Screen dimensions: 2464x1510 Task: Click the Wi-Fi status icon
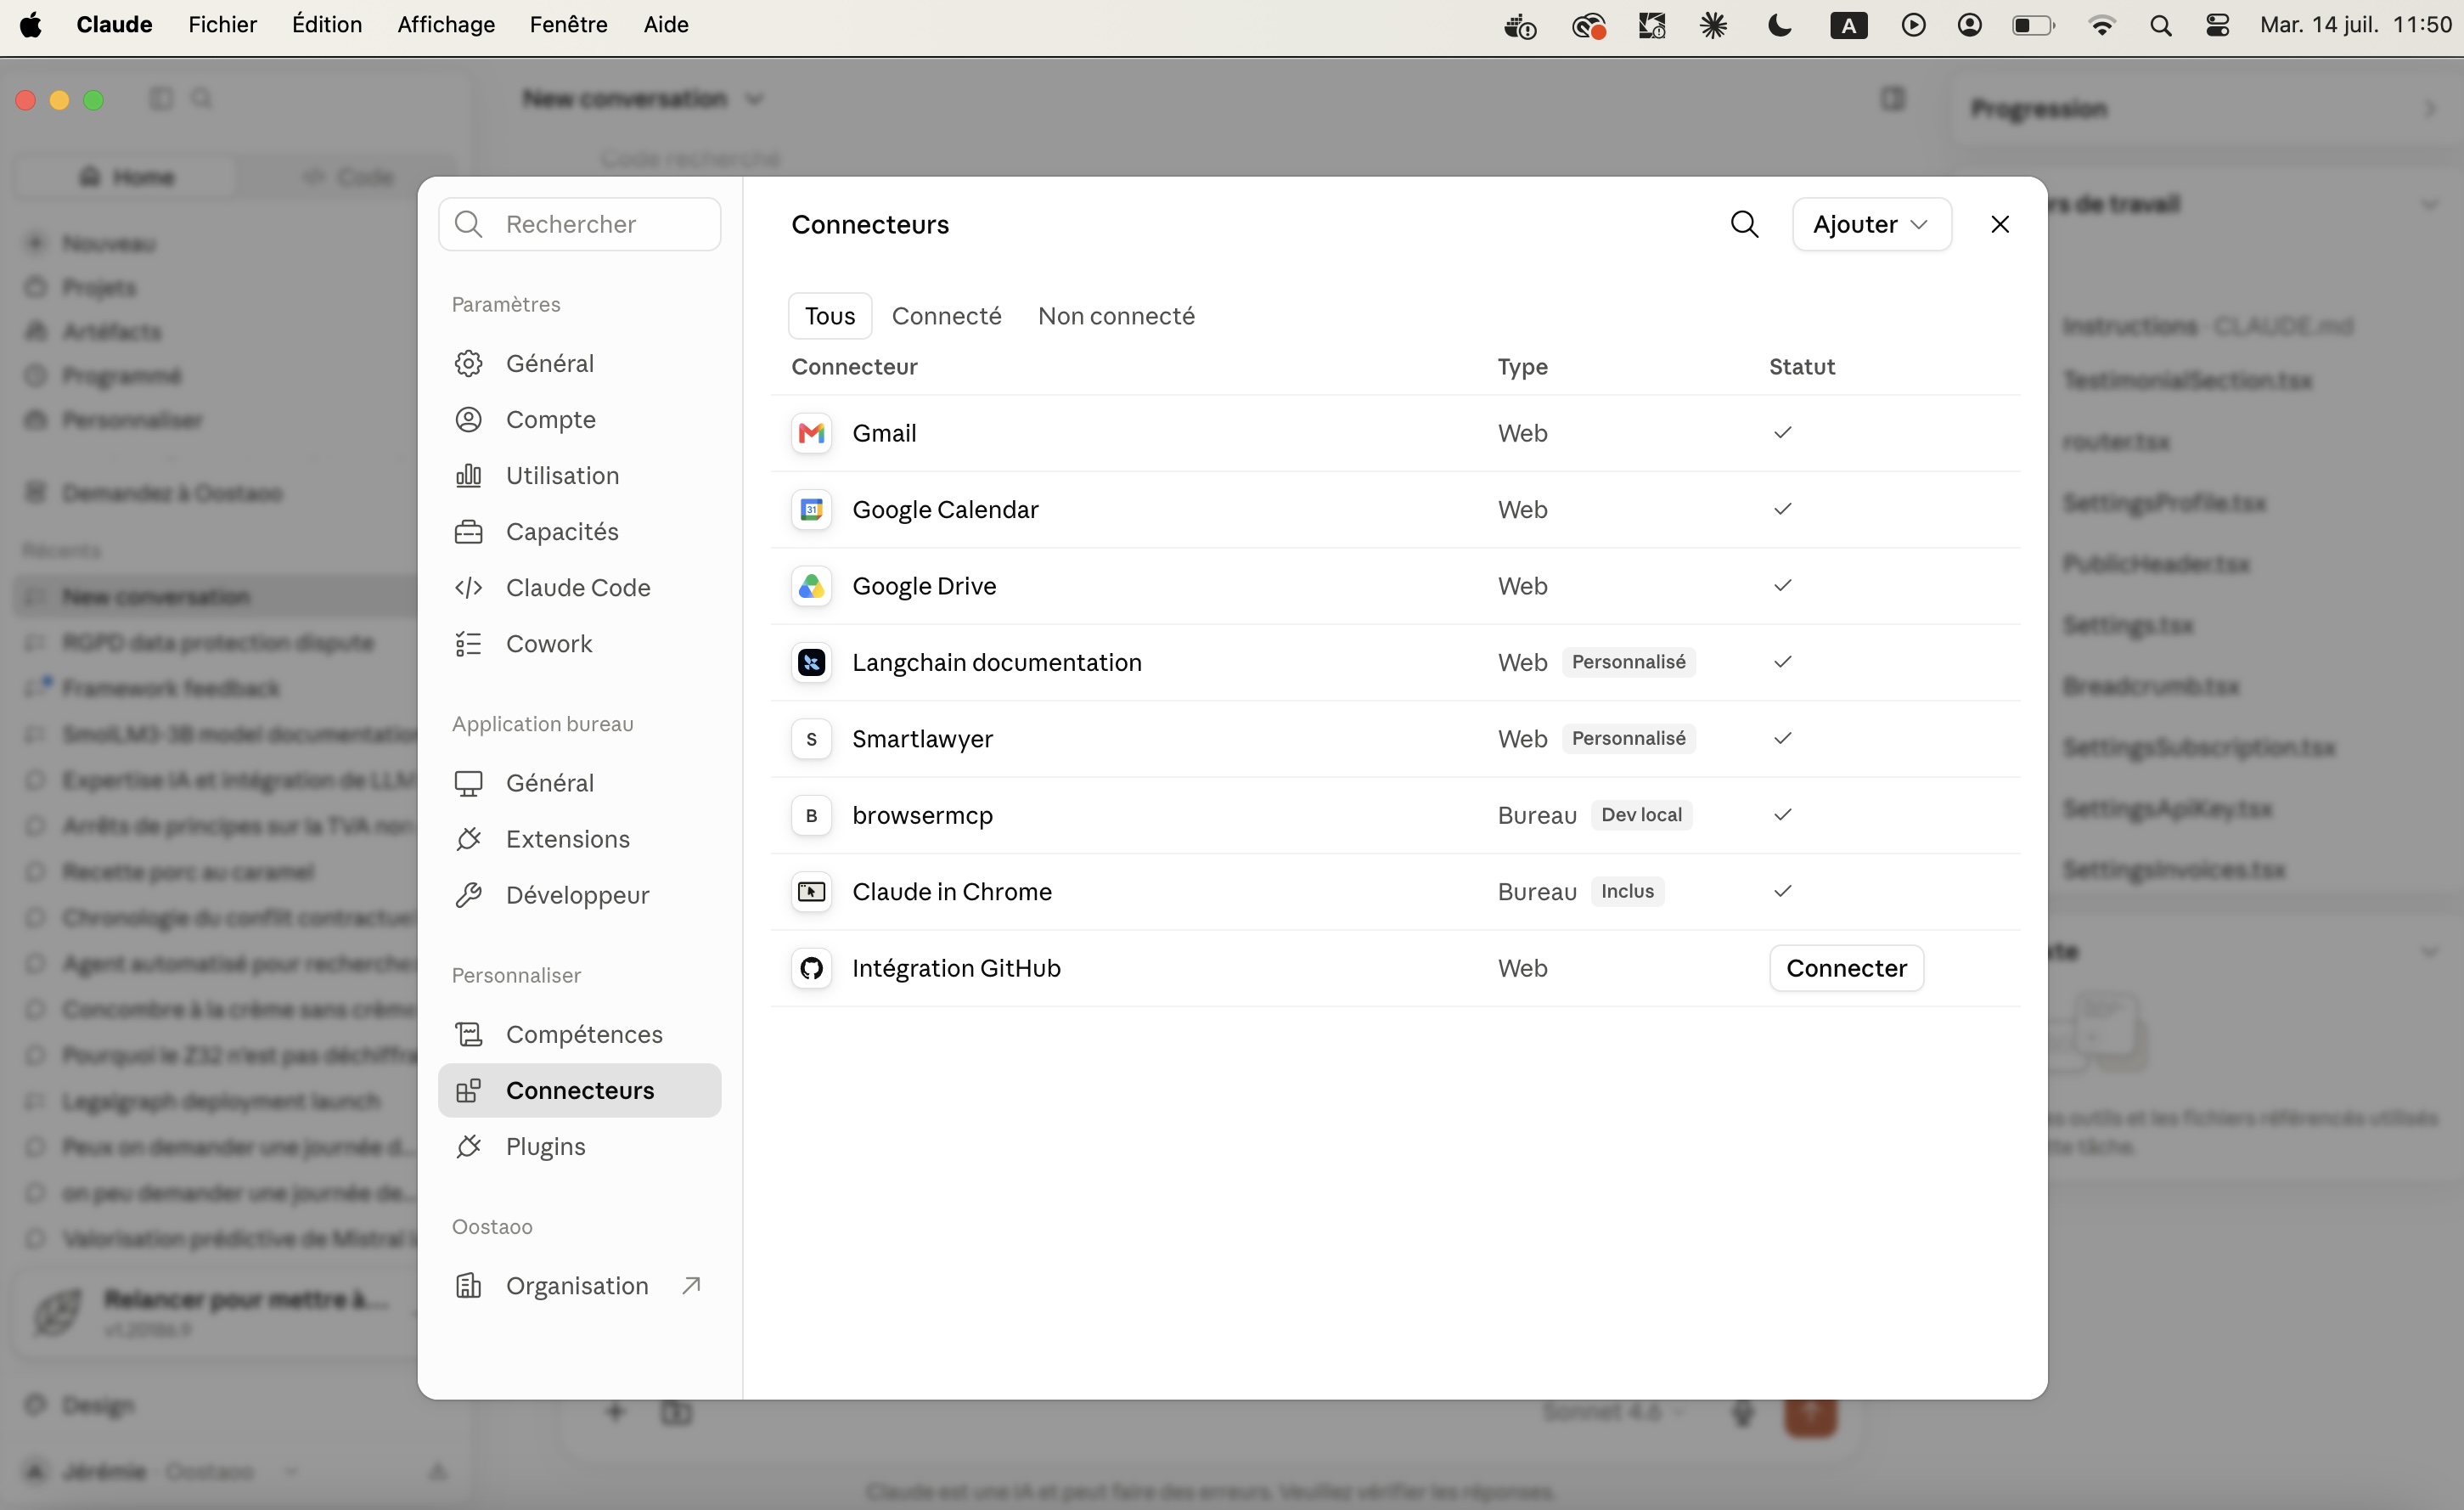point(2101,25)
